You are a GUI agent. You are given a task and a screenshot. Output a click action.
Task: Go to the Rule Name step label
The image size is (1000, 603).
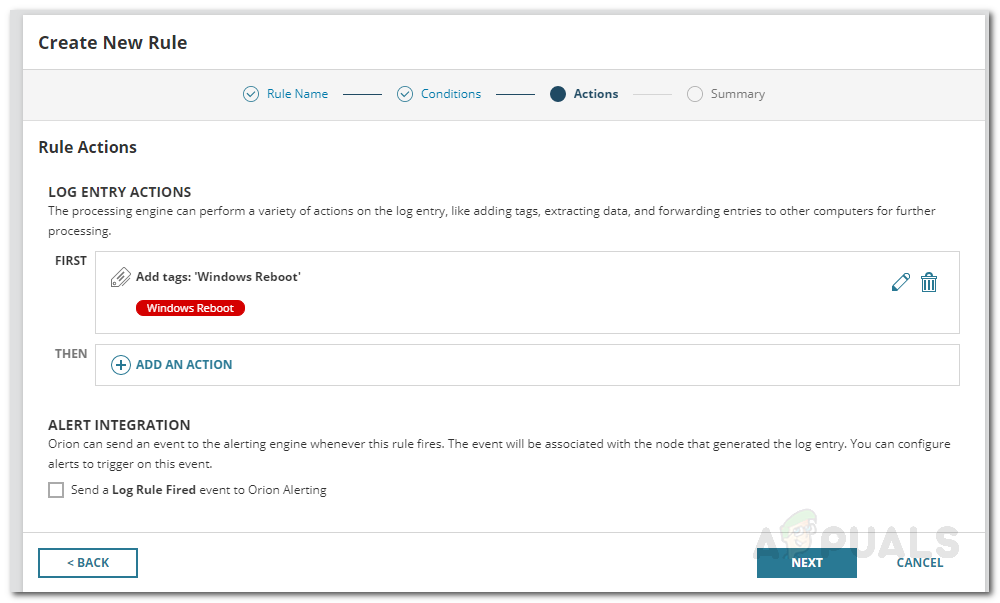pos(297,94)
